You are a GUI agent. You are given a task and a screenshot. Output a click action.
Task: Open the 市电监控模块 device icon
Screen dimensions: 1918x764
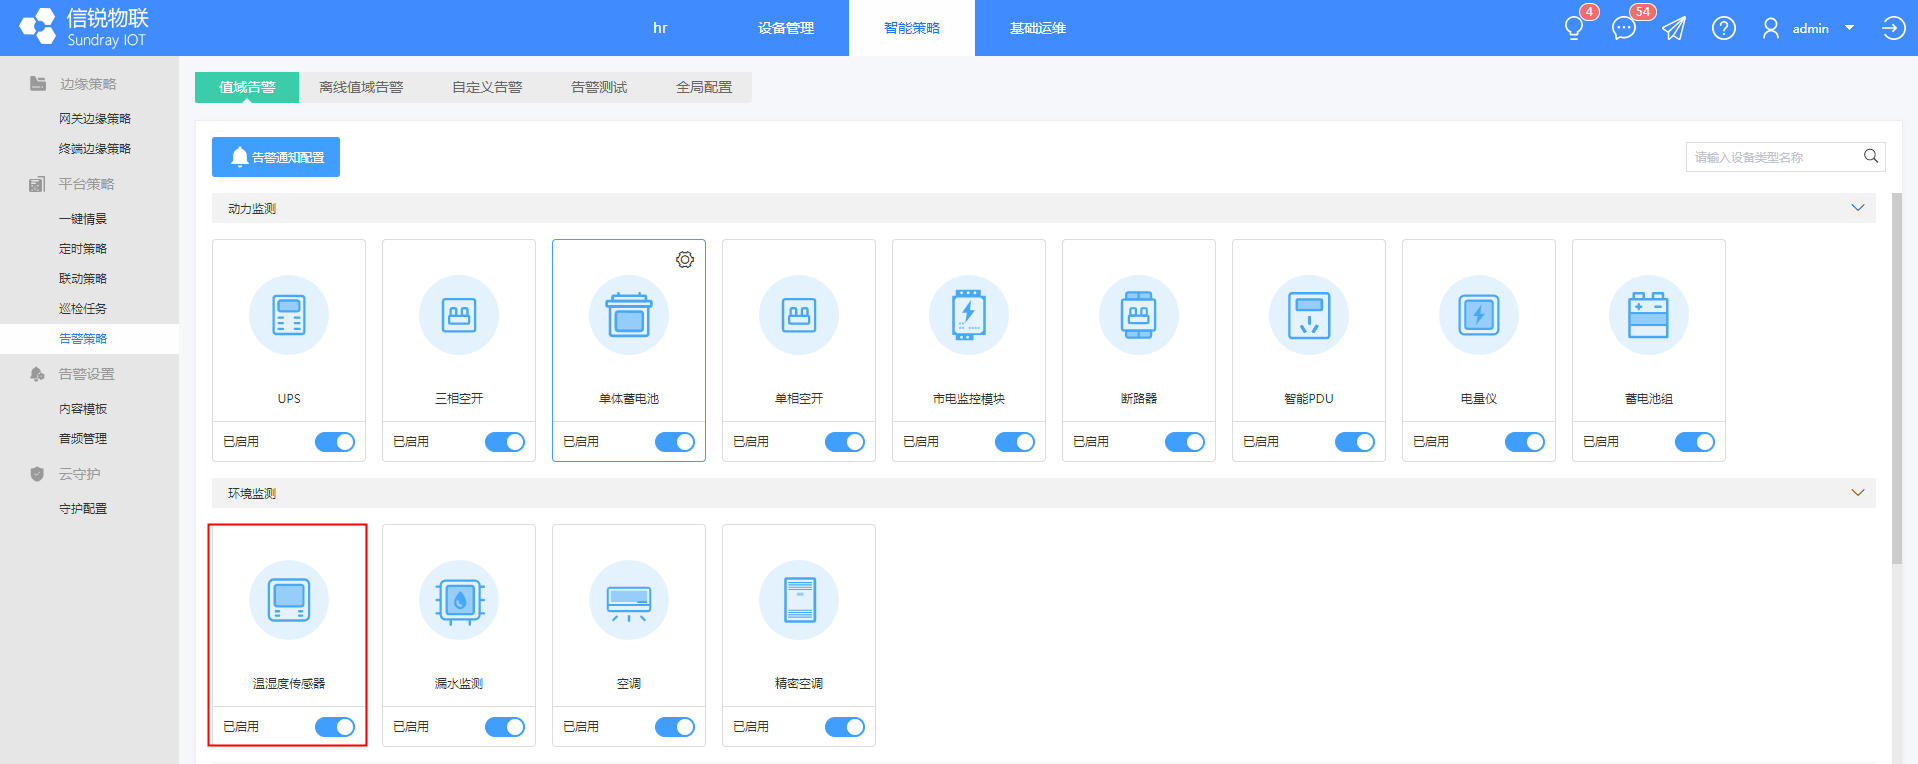tap(969, 315)
